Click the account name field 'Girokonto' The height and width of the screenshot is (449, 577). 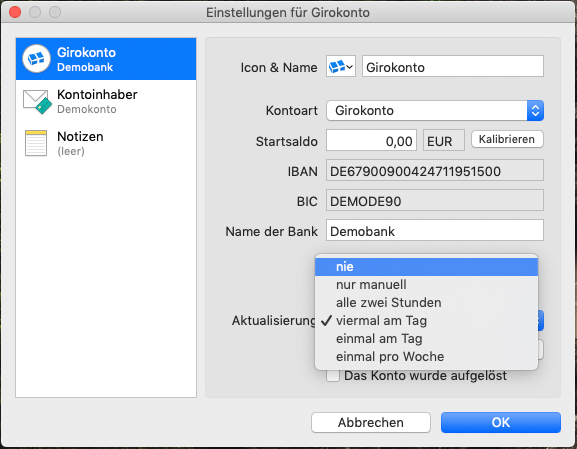(x=453, y=67)
